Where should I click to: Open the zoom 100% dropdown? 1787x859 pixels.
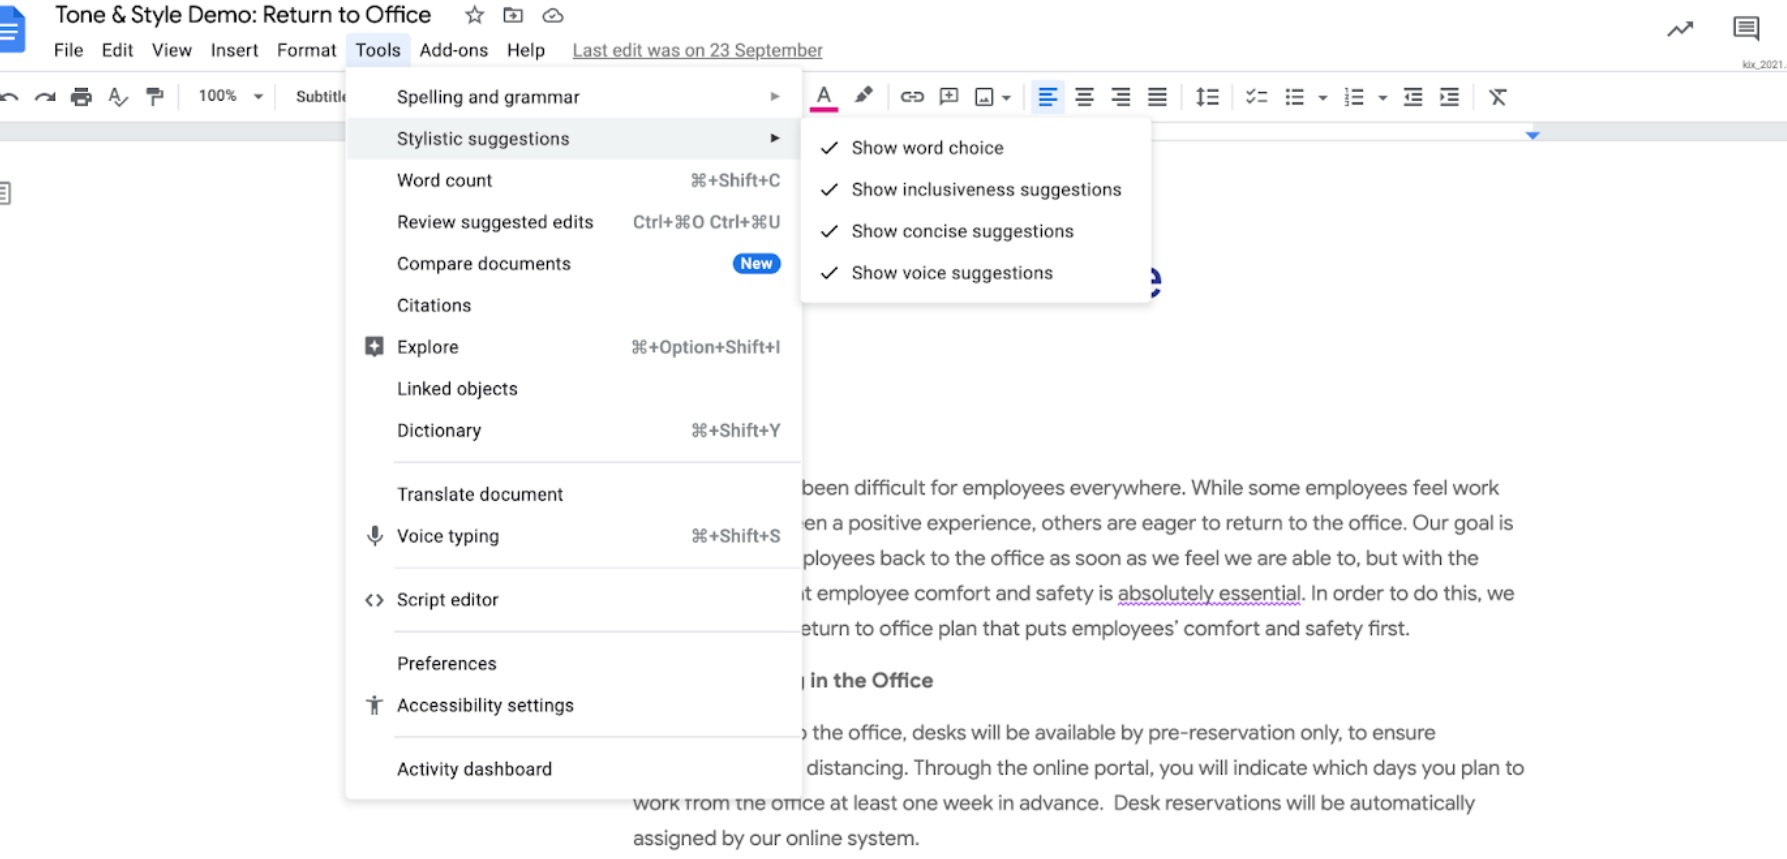pos(230,96)
